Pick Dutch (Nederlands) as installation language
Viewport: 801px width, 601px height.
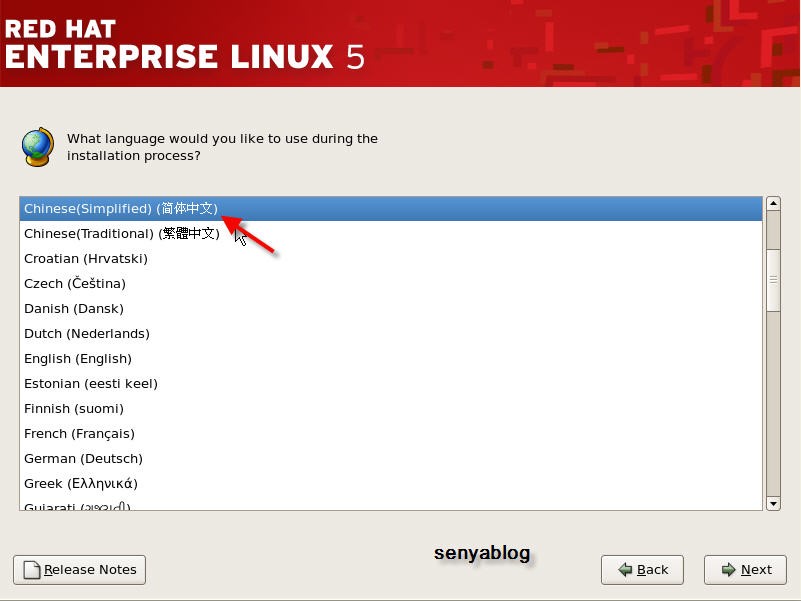pyautogui.click(x=391, y=334)
